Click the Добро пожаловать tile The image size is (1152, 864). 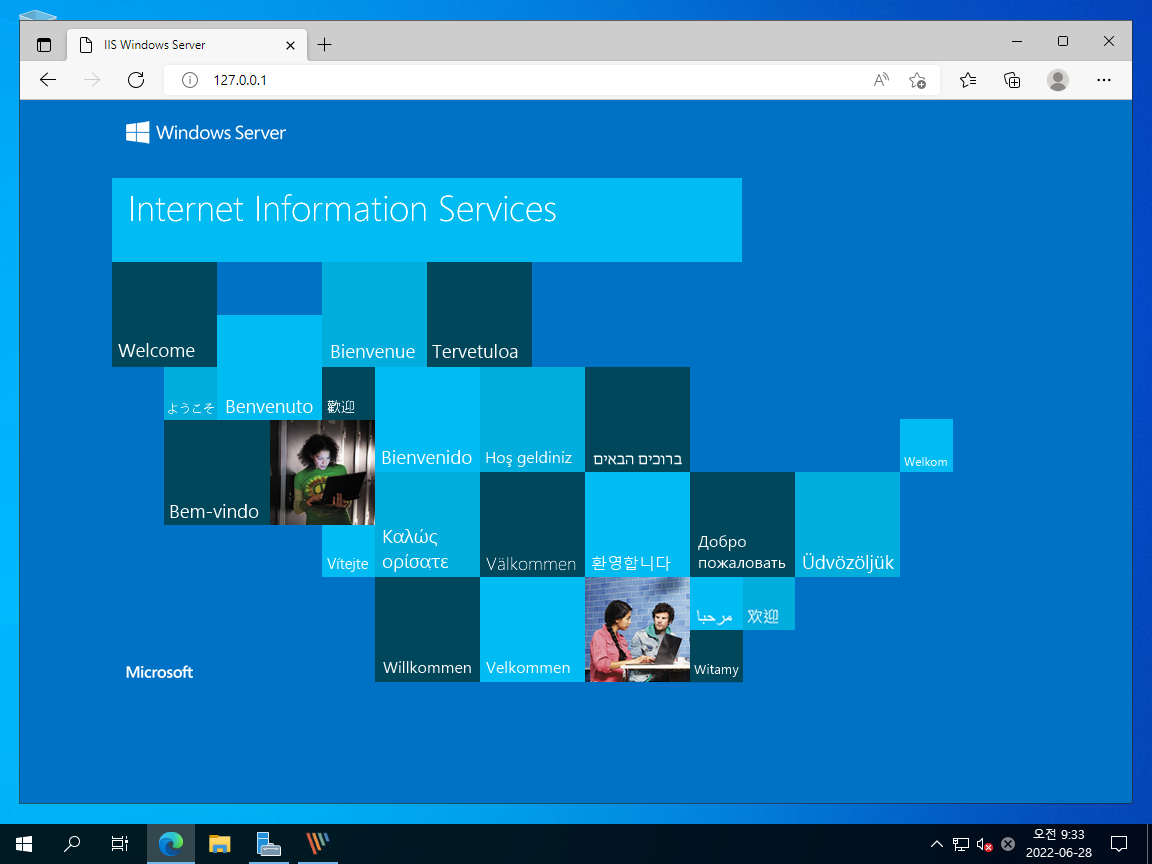pos(743,525)
